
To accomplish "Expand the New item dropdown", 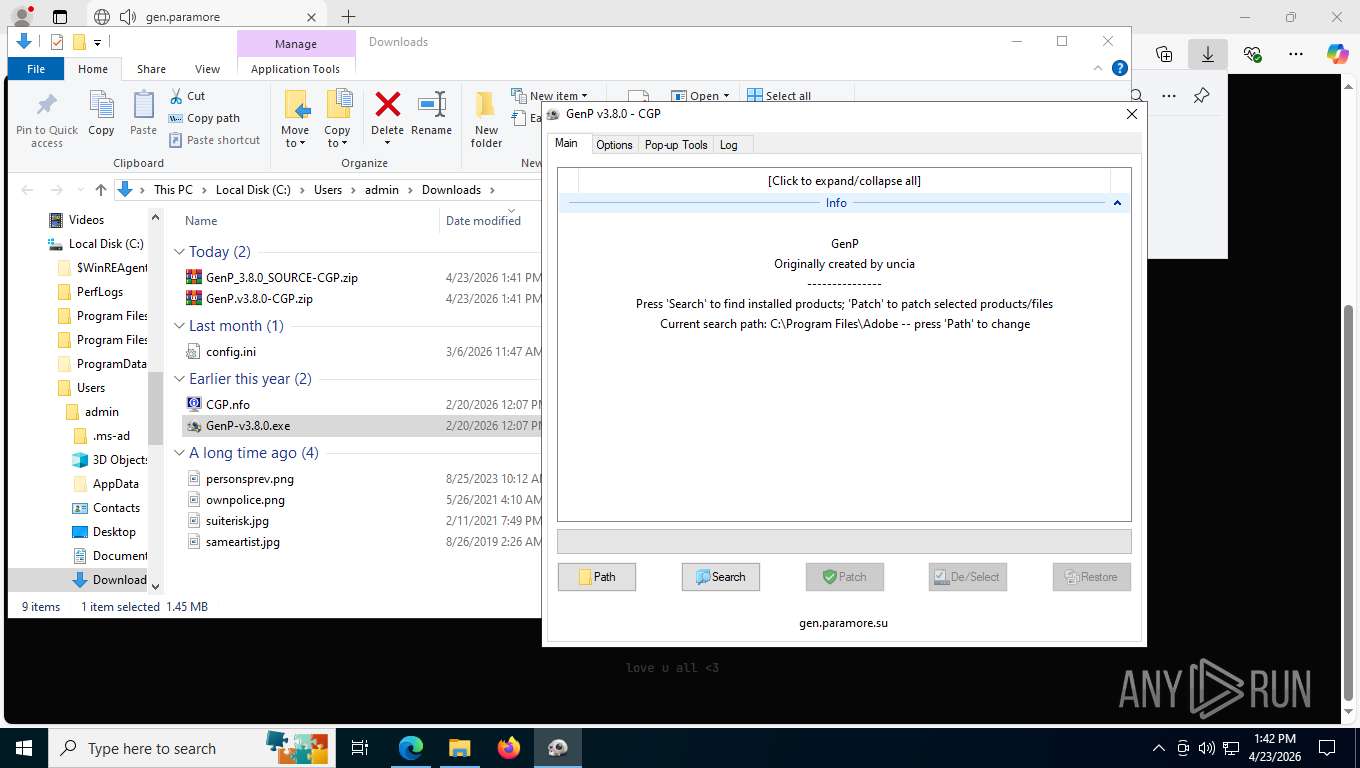I will click(550, 96).
